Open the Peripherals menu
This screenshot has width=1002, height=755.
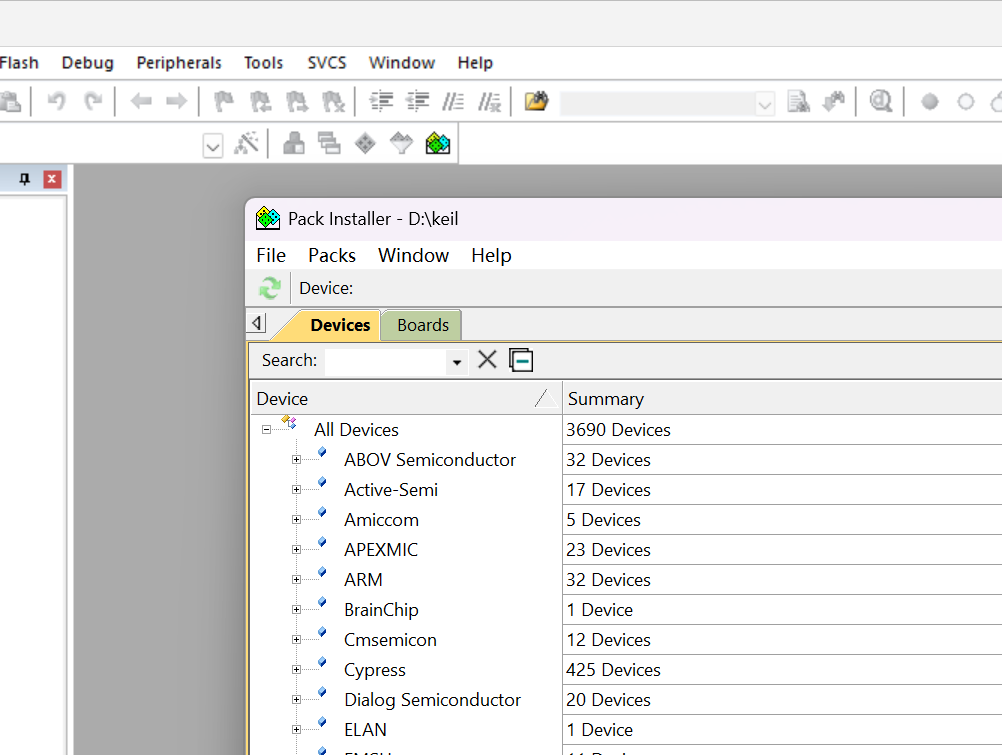(179, 63)
